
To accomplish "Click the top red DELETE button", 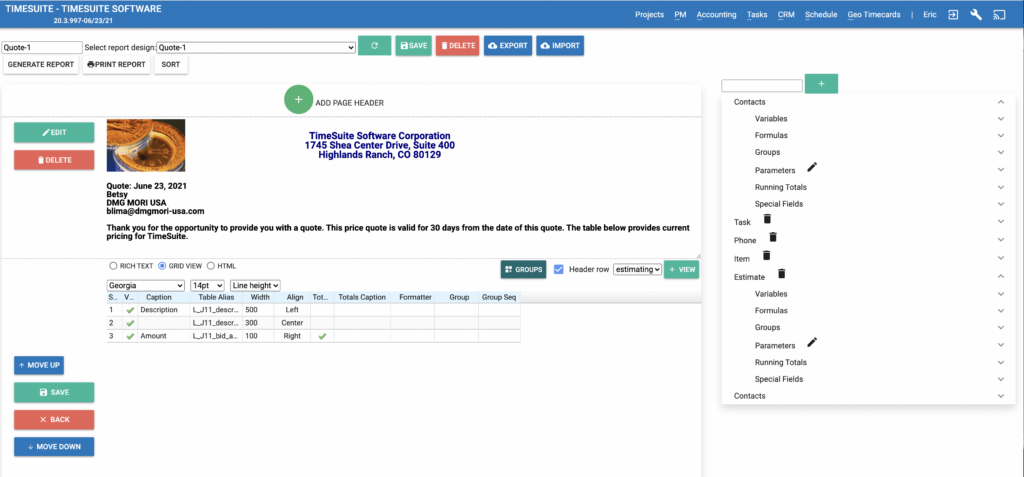I will [457, 46].
